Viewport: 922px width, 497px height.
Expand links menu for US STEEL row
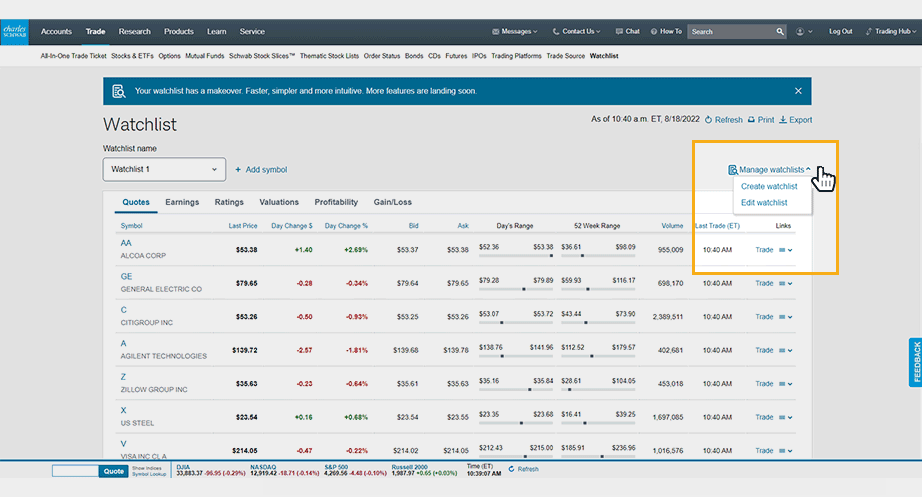coord(786,418)
